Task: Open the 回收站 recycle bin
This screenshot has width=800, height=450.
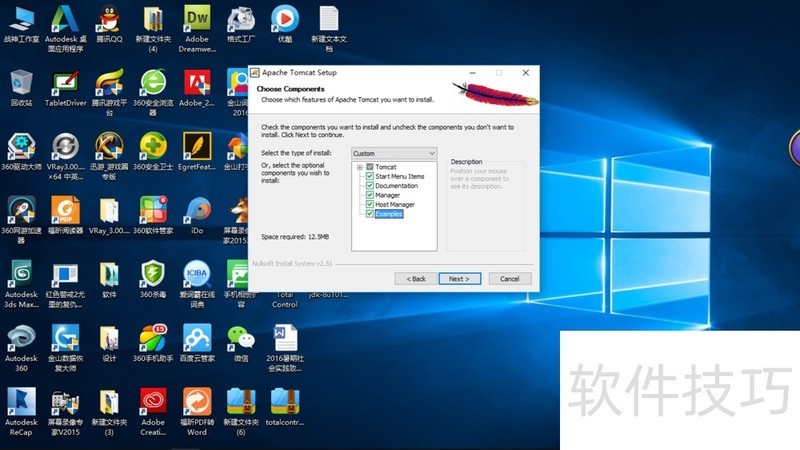Action: 21,84
